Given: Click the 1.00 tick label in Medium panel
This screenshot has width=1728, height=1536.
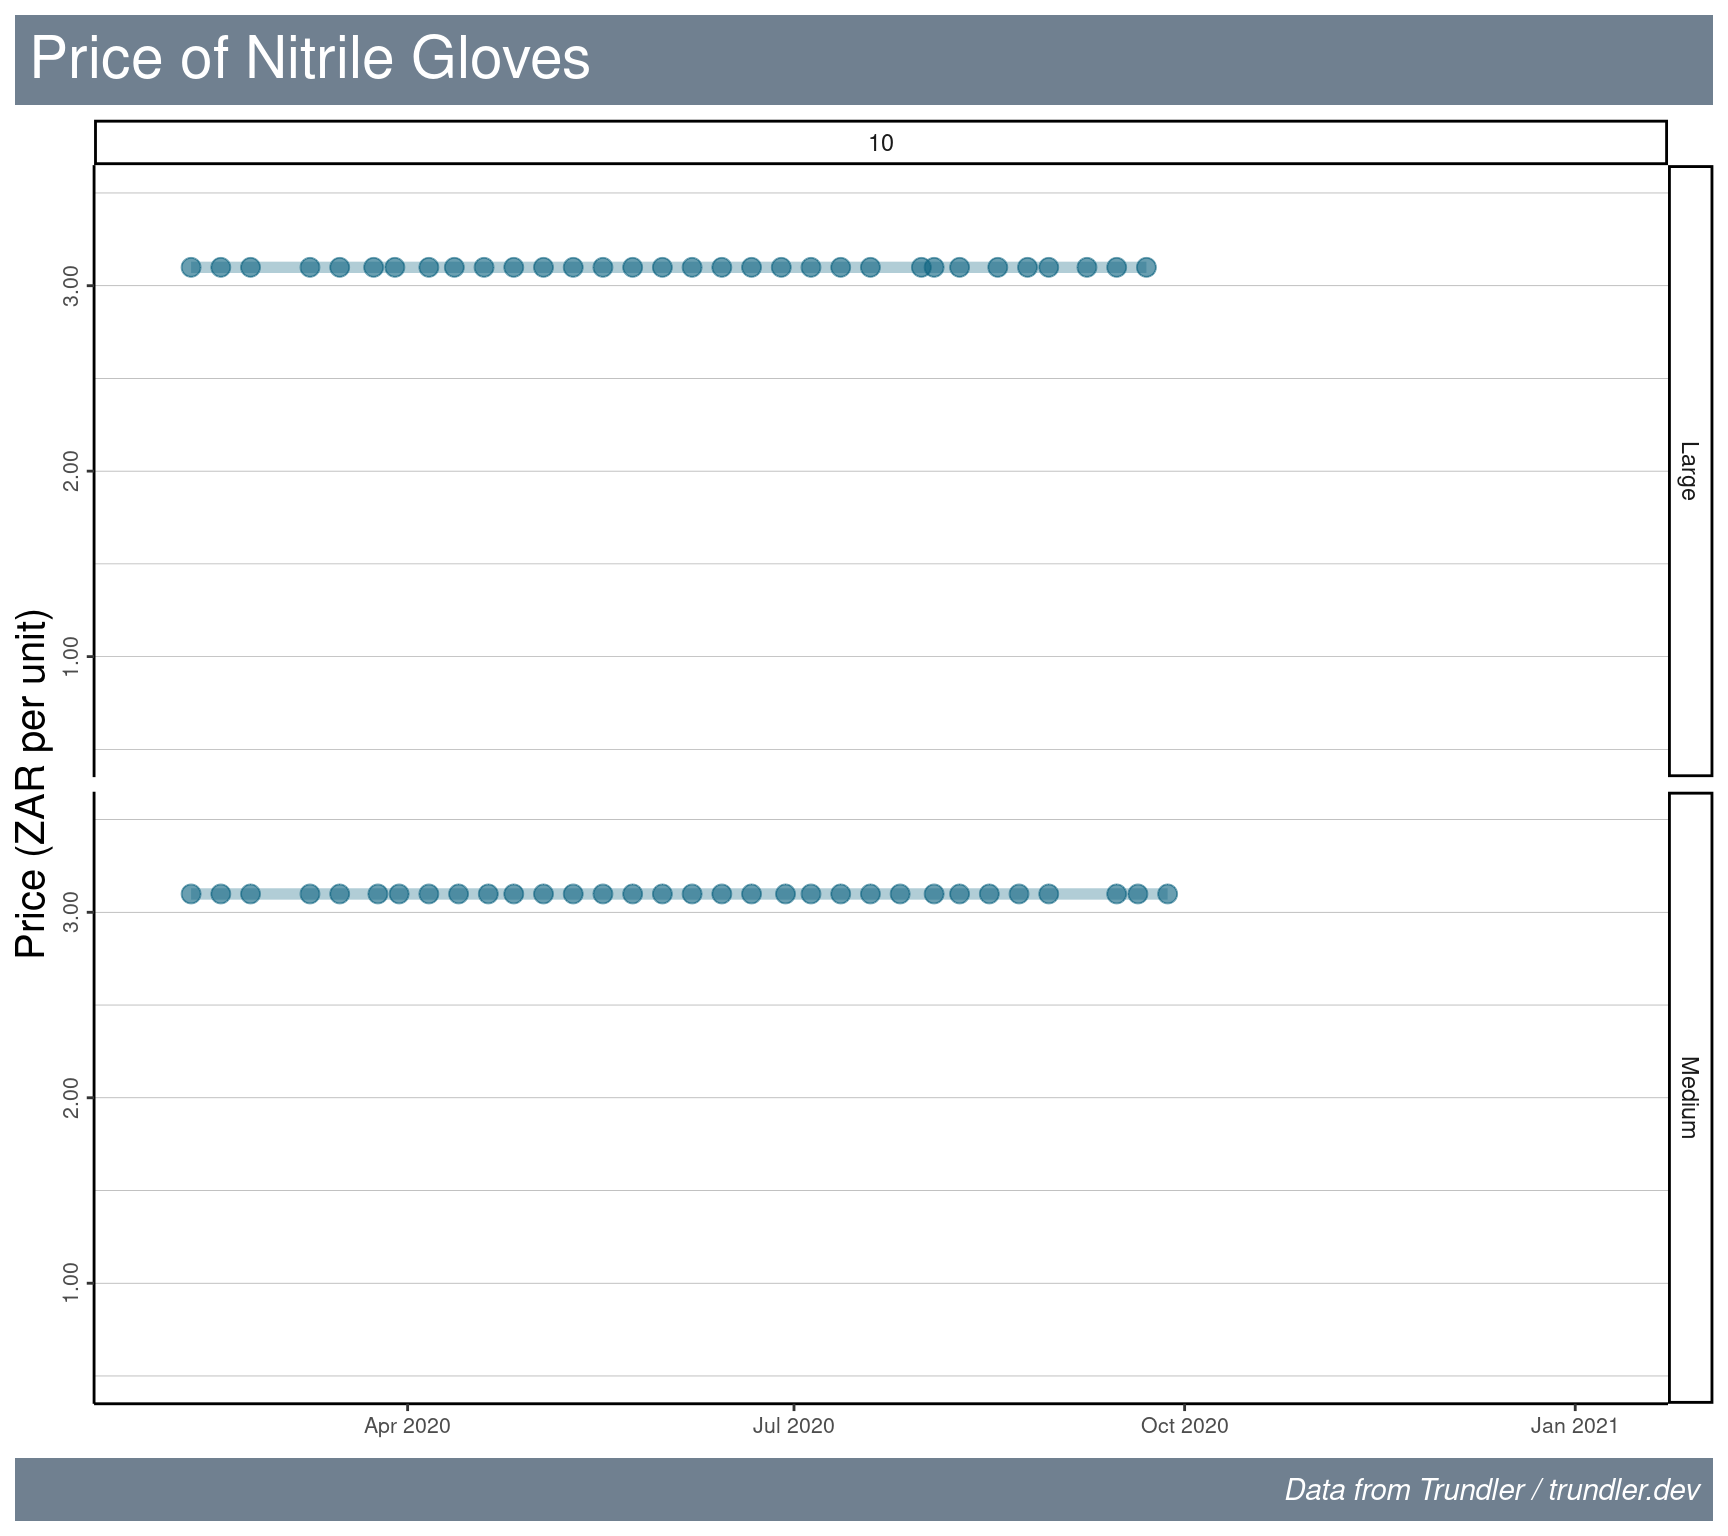Looking at the screenshot, I should tap(71, 1283).
